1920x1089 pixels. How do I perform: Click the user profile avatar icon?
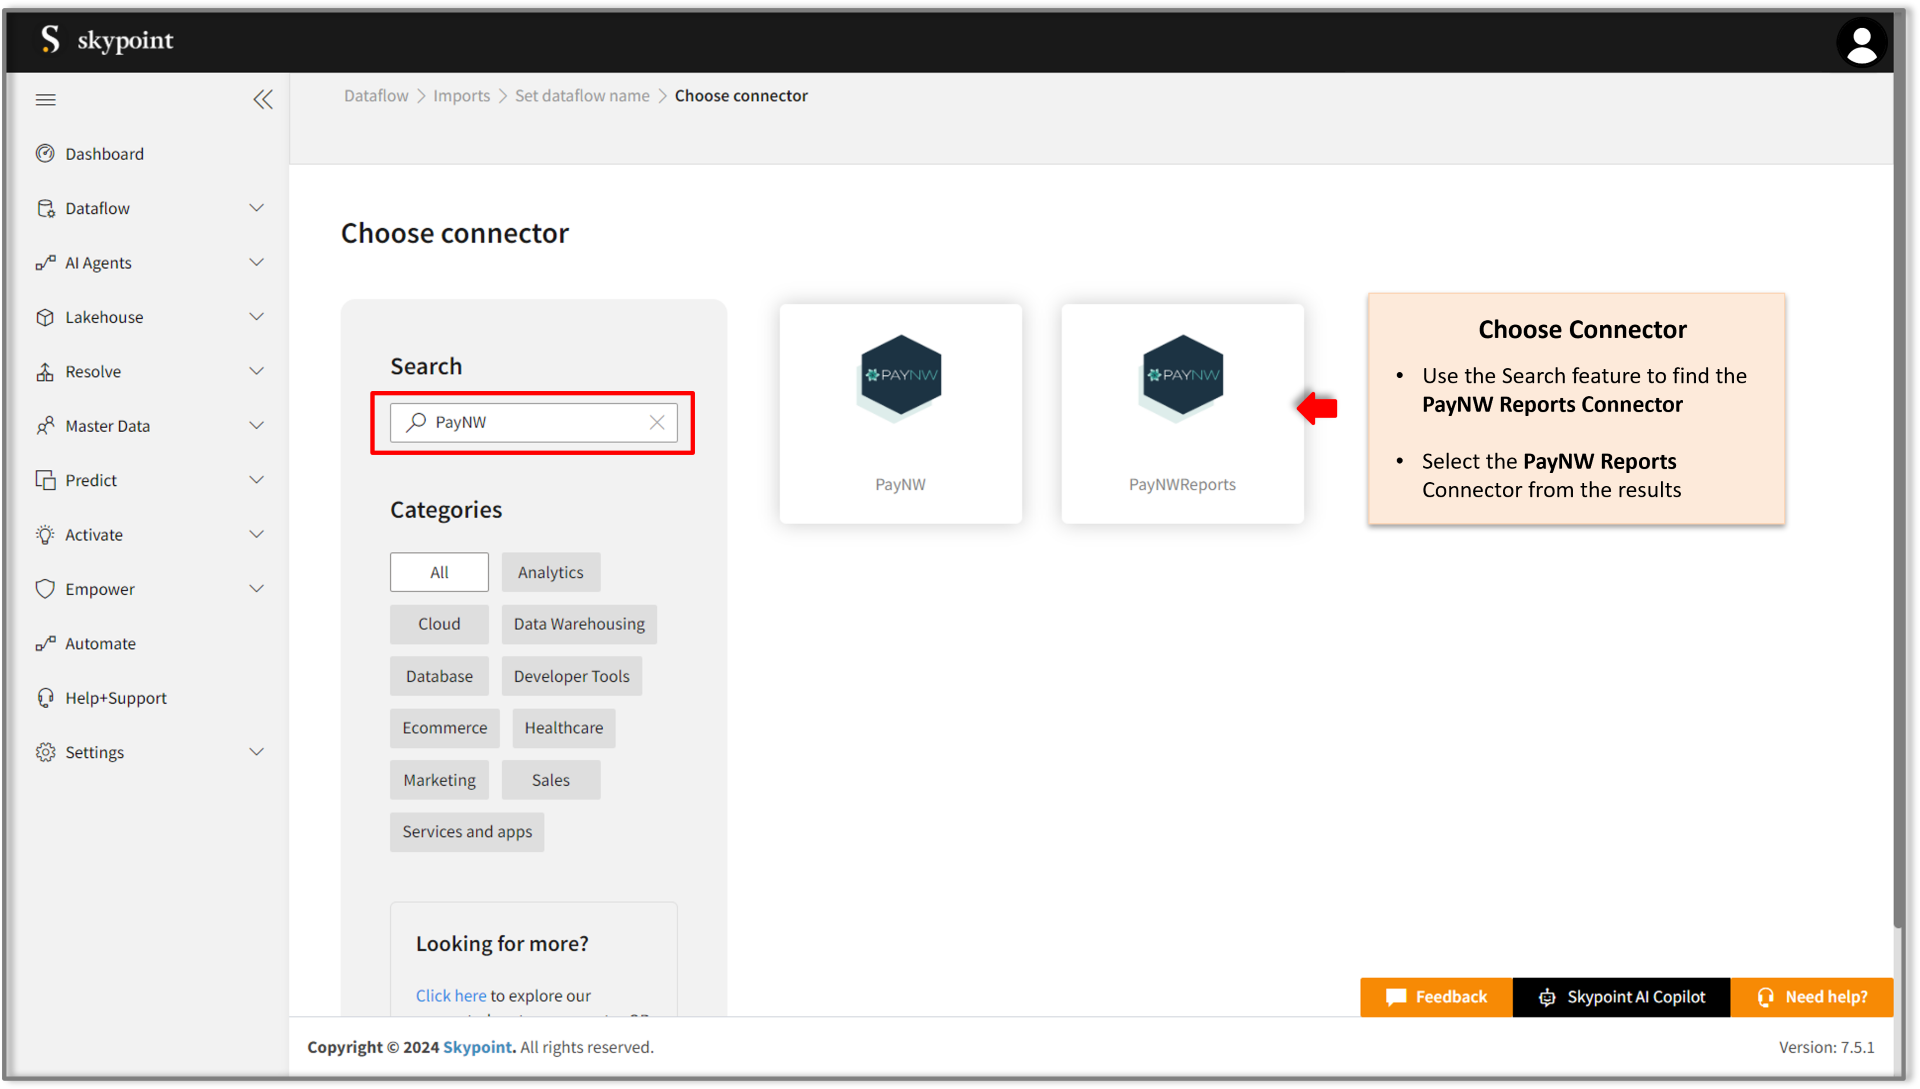1861,43
